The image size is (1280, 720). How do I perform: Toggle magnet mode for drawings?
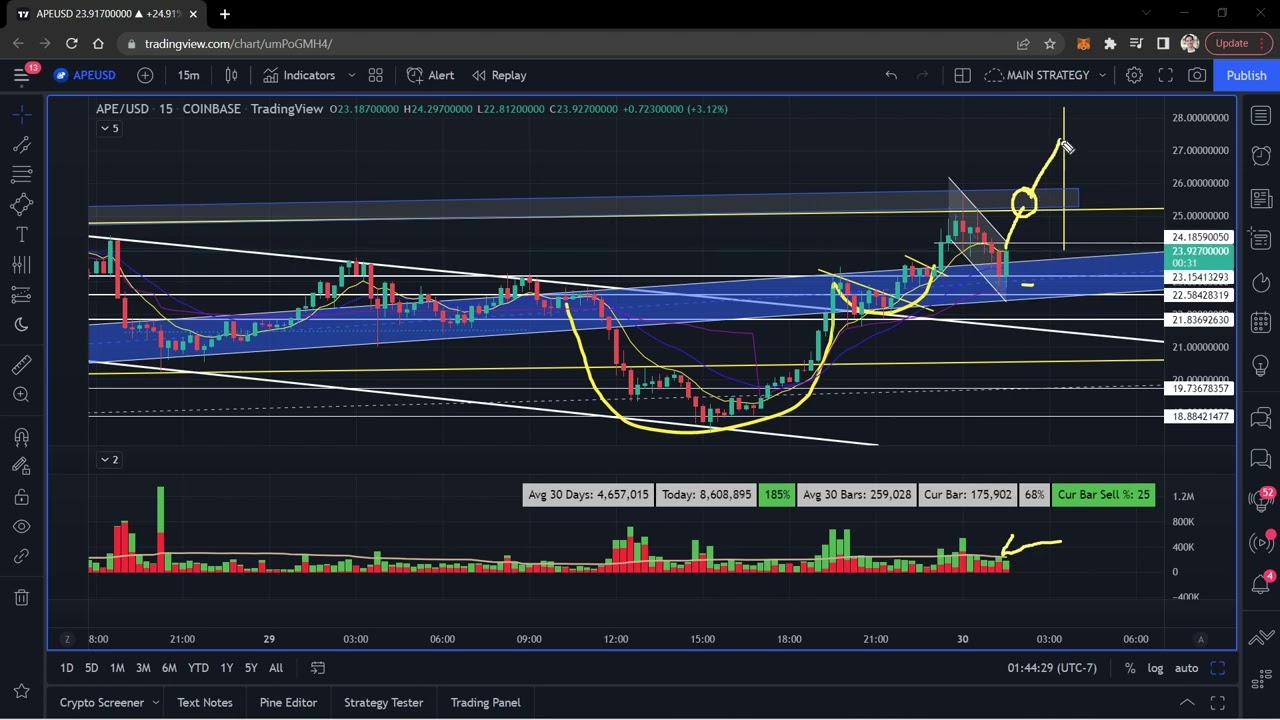21,437
